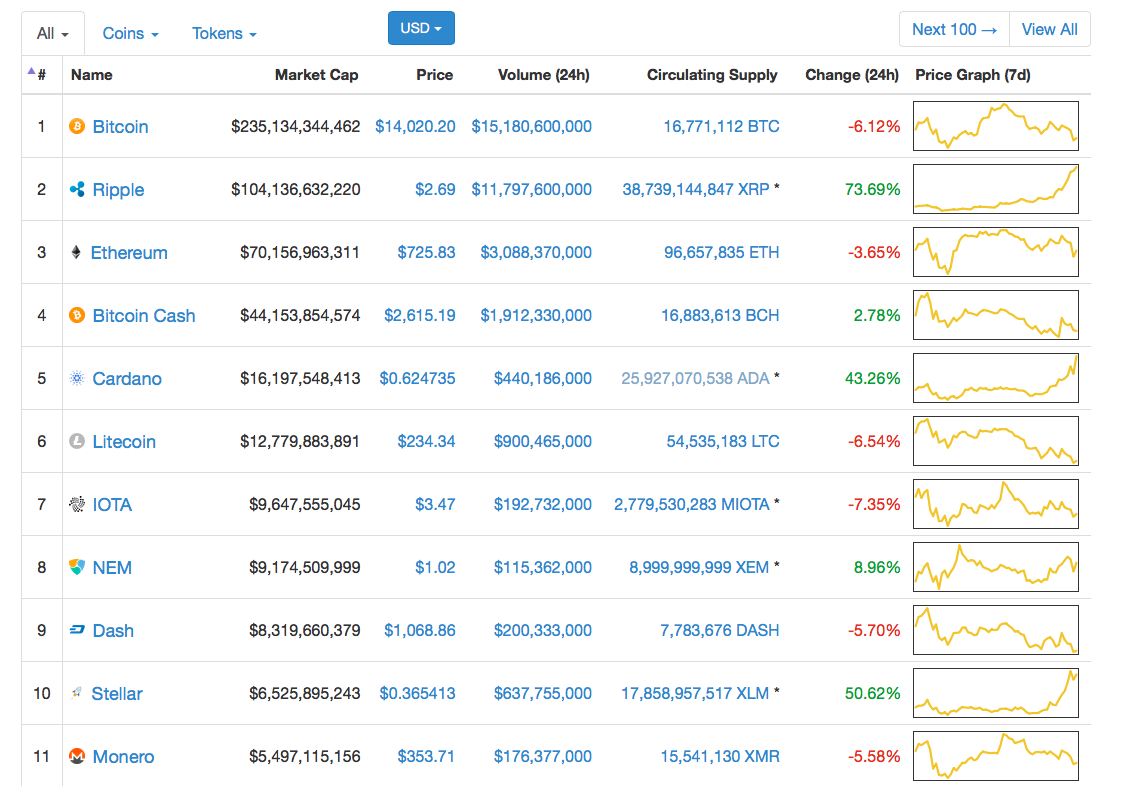
Task: Open Ethereum 7-day price graph
Action: (x=995, y=252)
